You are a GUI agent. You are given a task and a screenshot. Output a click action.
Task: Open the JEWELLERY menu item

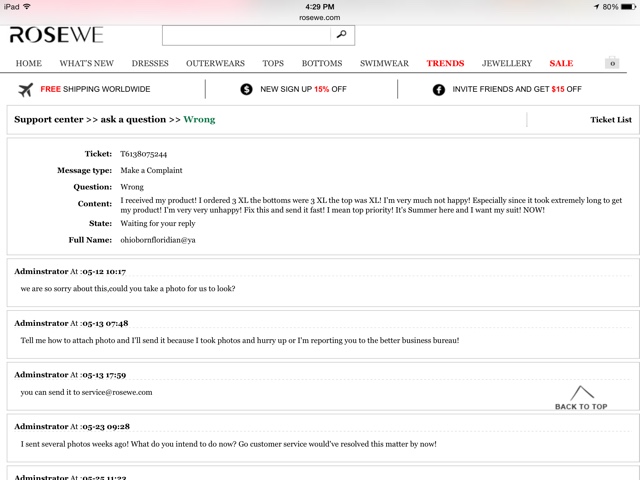click(x=507, y=63)
